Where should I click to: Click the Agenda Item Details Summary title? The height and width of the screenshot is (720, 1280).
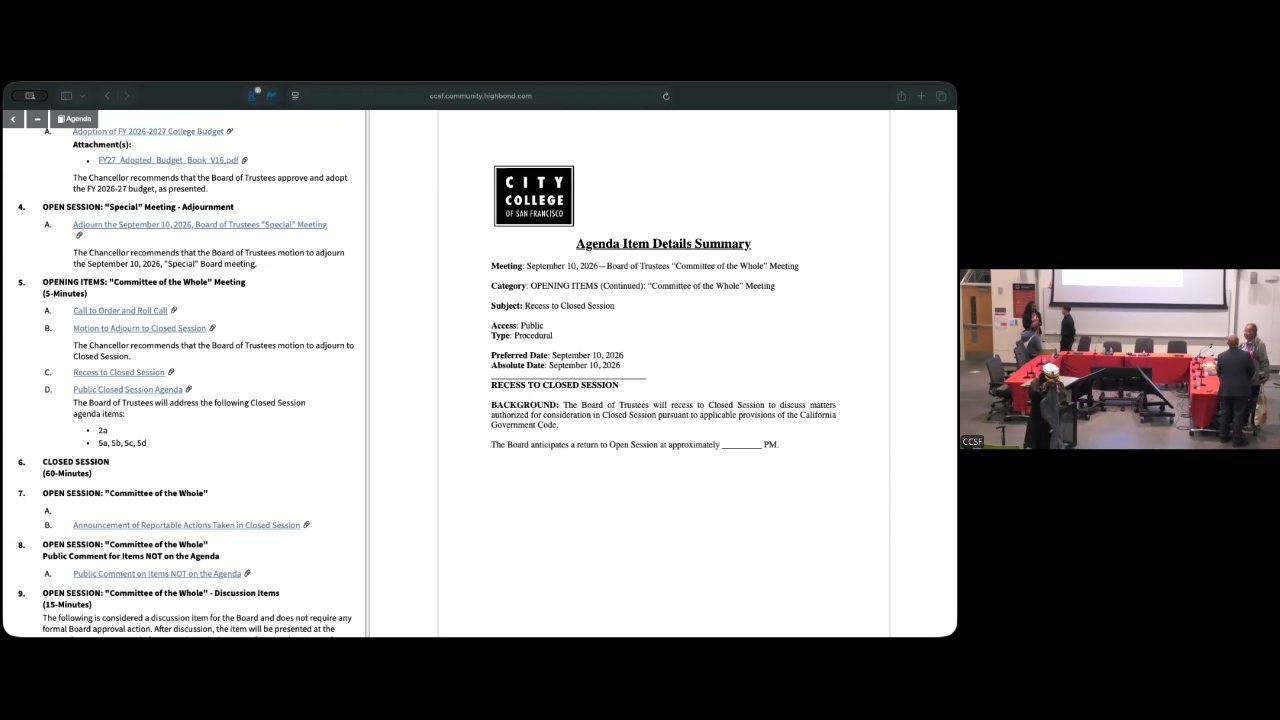663,244
